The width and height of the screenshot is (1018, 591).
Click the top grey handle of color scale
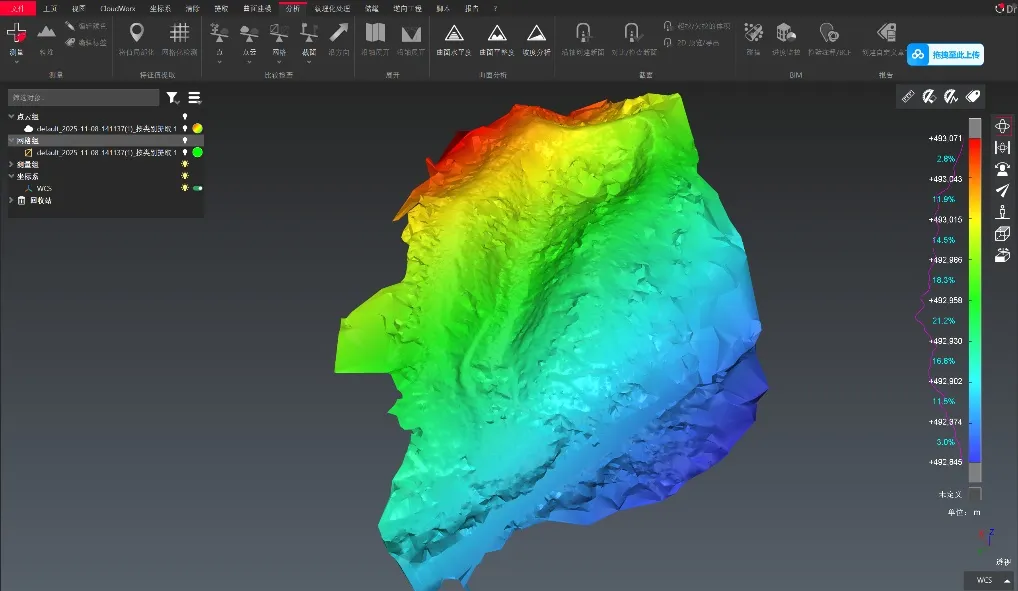click(x=975, y=127)
